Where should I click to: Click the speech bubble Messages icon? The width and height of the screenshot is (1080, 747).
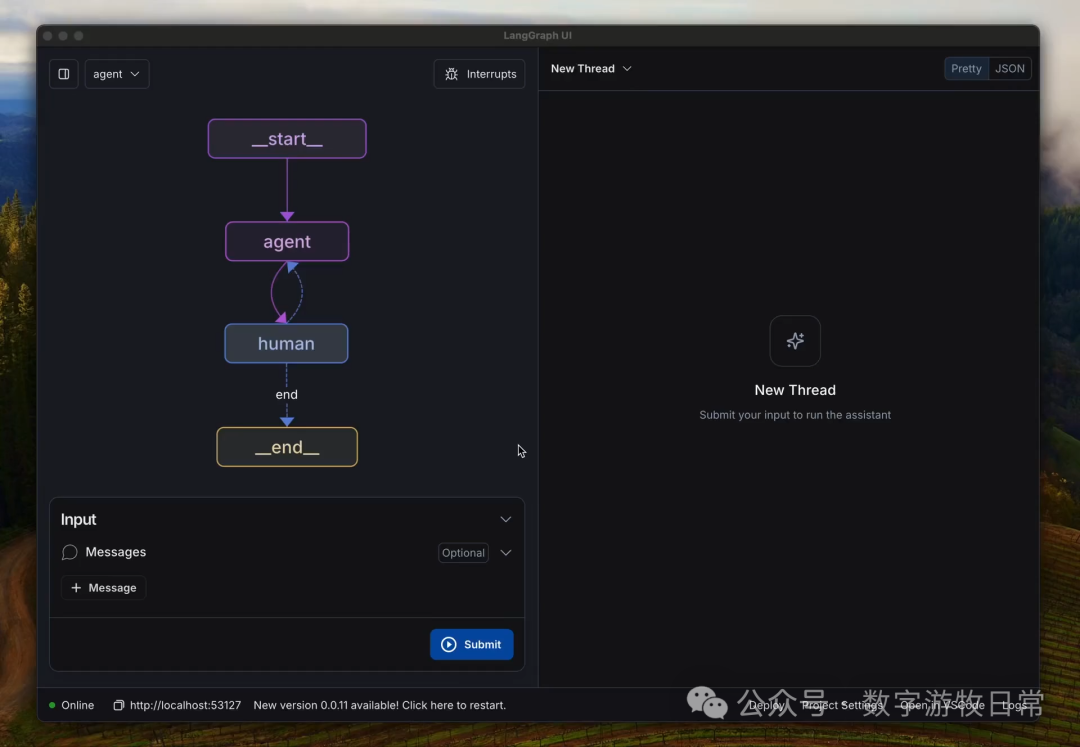pos(70,553)
